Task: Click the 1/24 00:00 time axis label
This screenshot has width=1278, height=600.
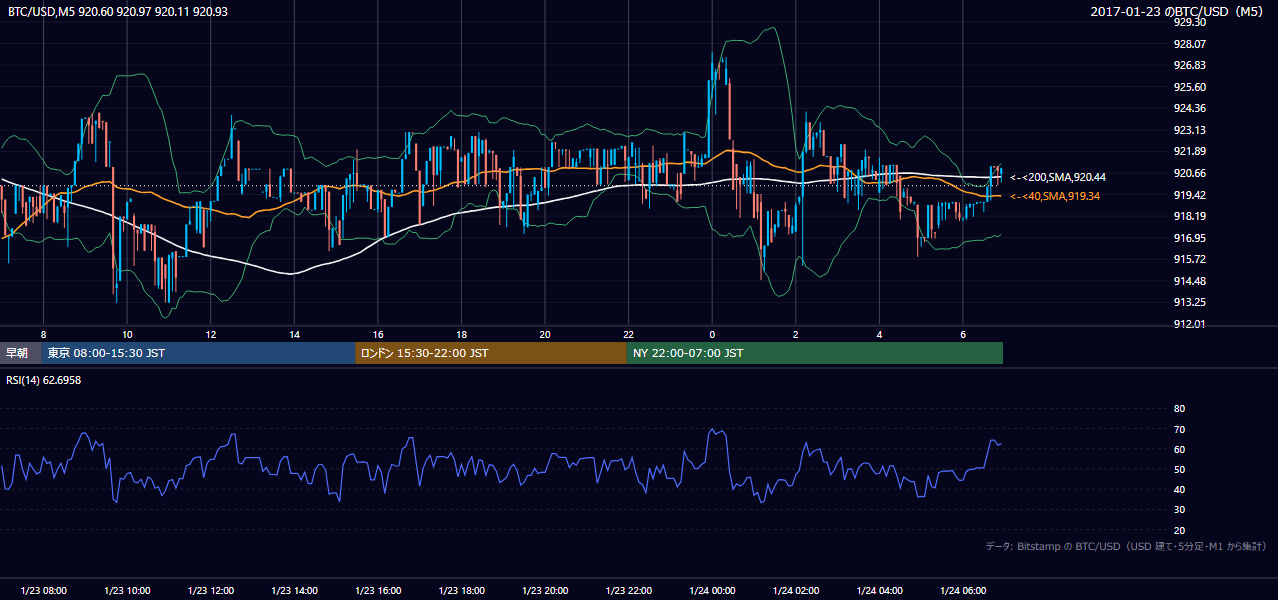Action: coord(712,591)
